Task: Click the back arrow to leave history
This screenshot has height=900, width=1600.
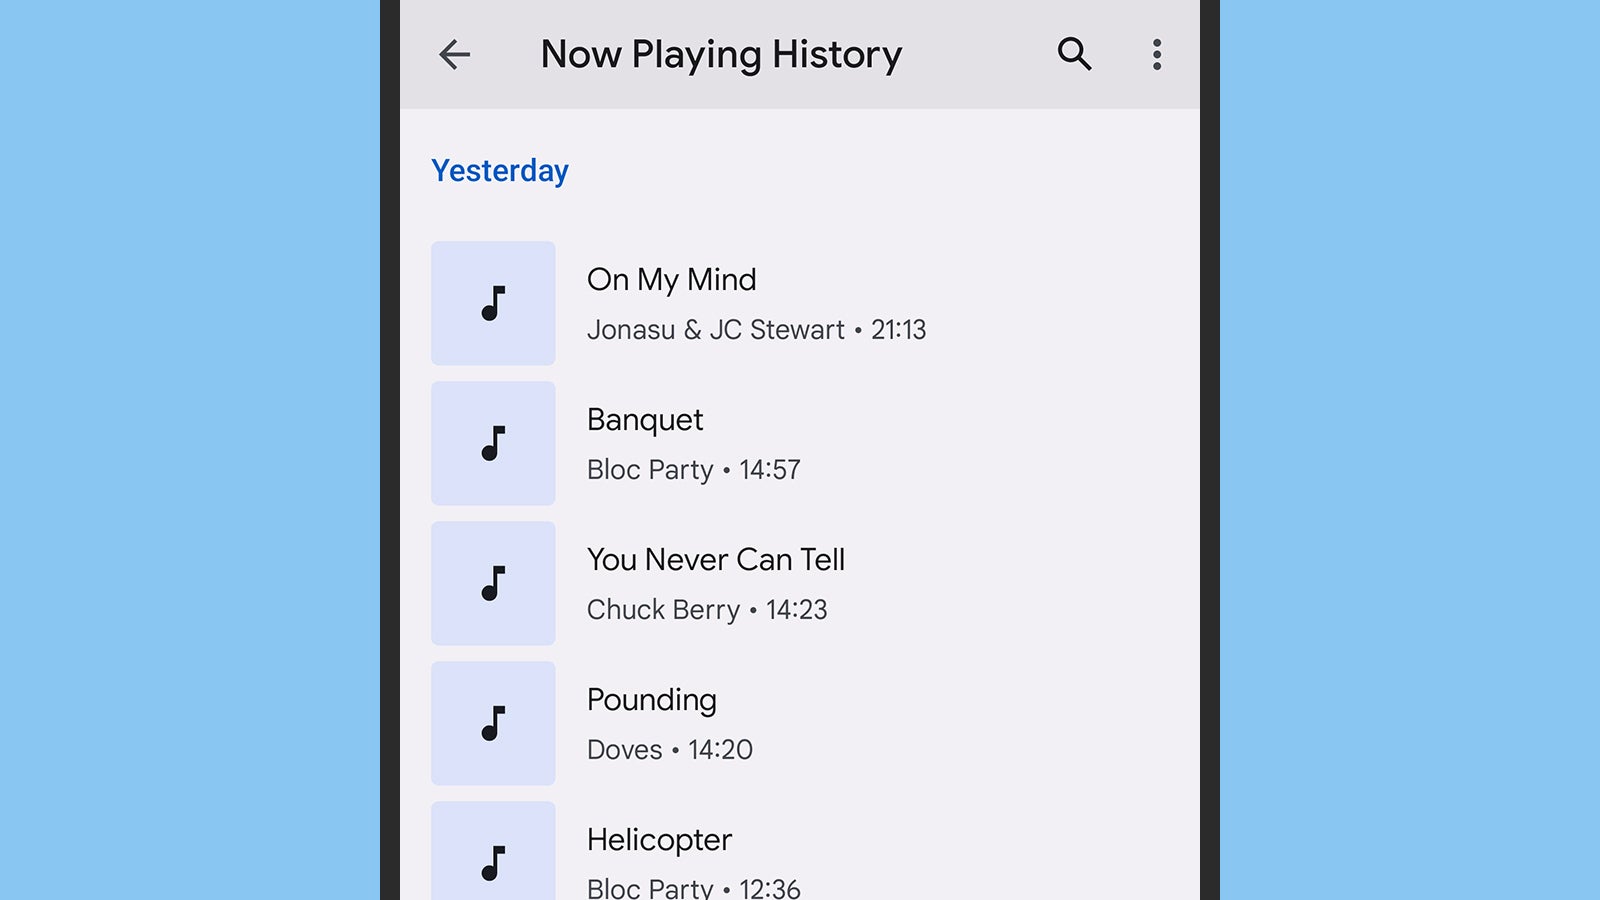Action: (455, 55)
